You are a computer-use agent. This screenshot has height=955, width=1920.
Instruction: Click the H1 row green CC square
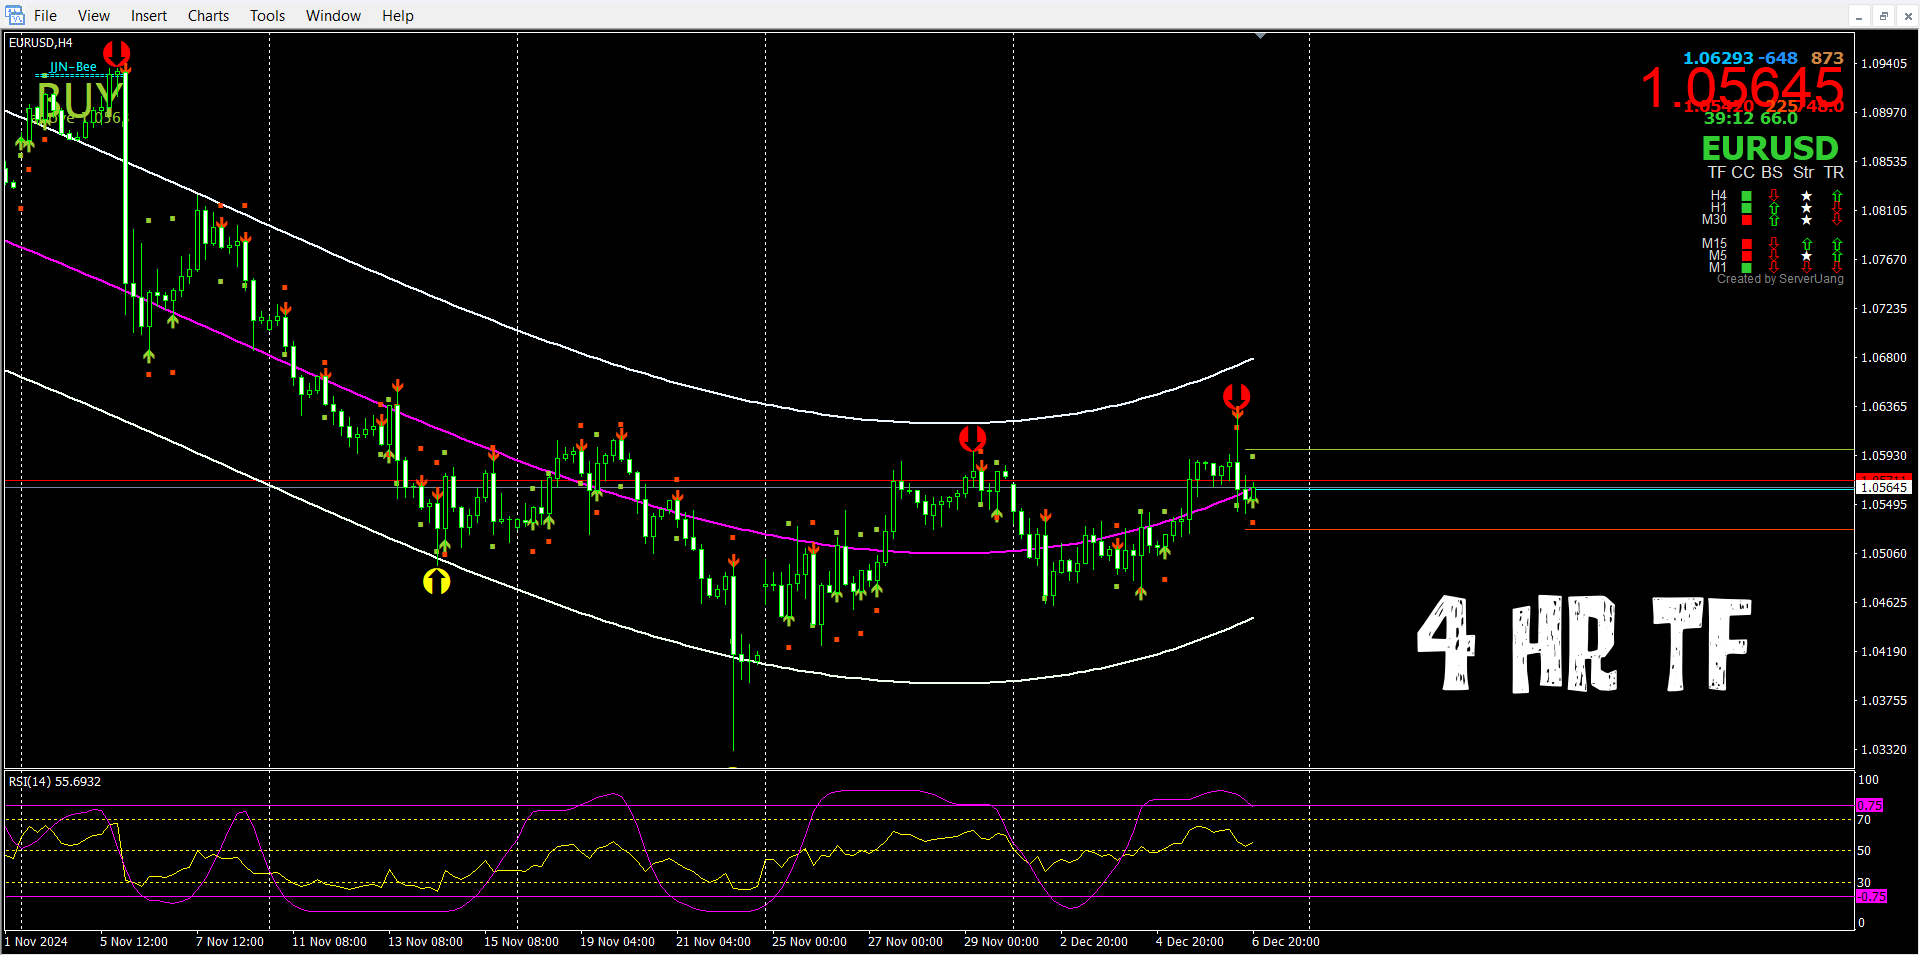[x=1746, y=208]
